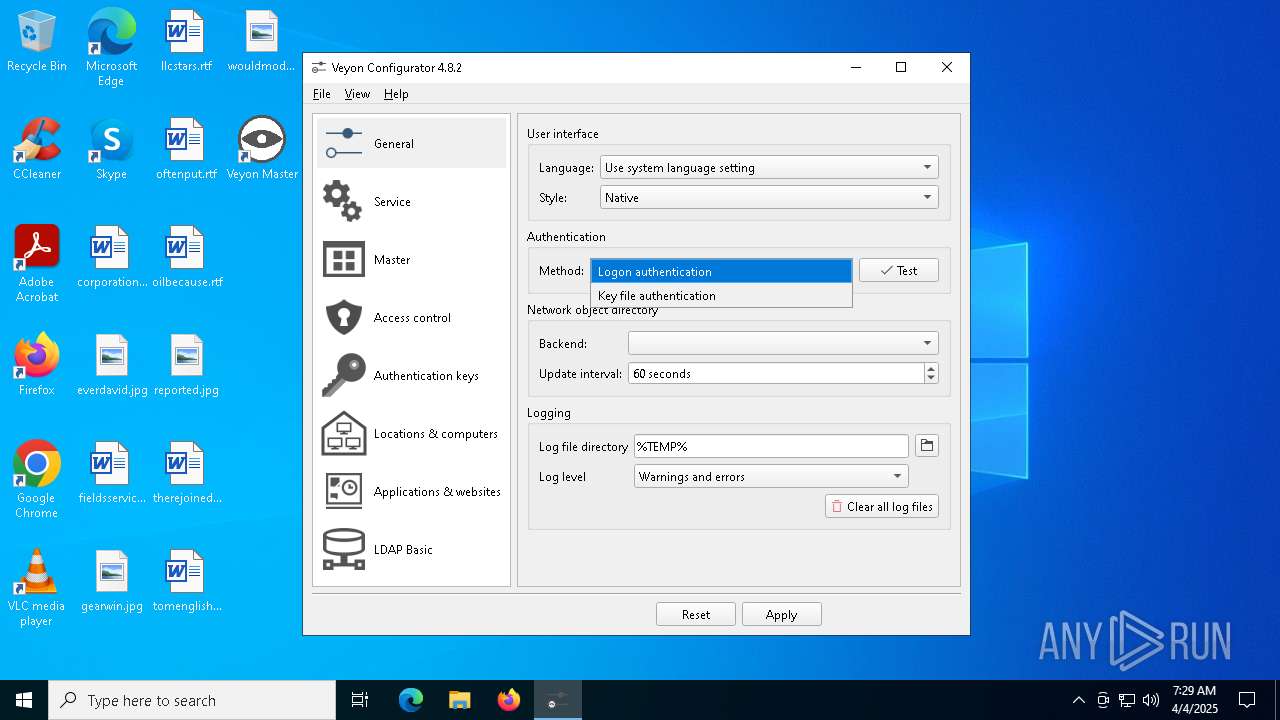Select the llcstars.rtf desktop file

(186, 42)
